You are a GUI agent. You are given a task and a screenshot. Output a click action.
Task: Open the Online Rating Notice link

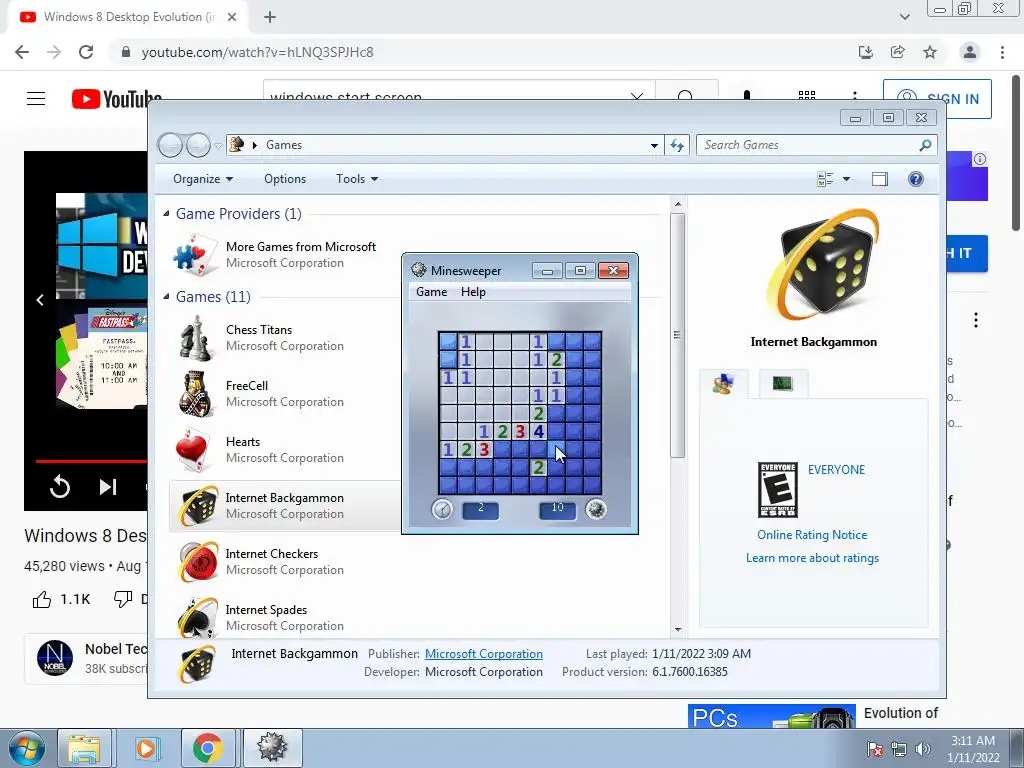[812, 535]
